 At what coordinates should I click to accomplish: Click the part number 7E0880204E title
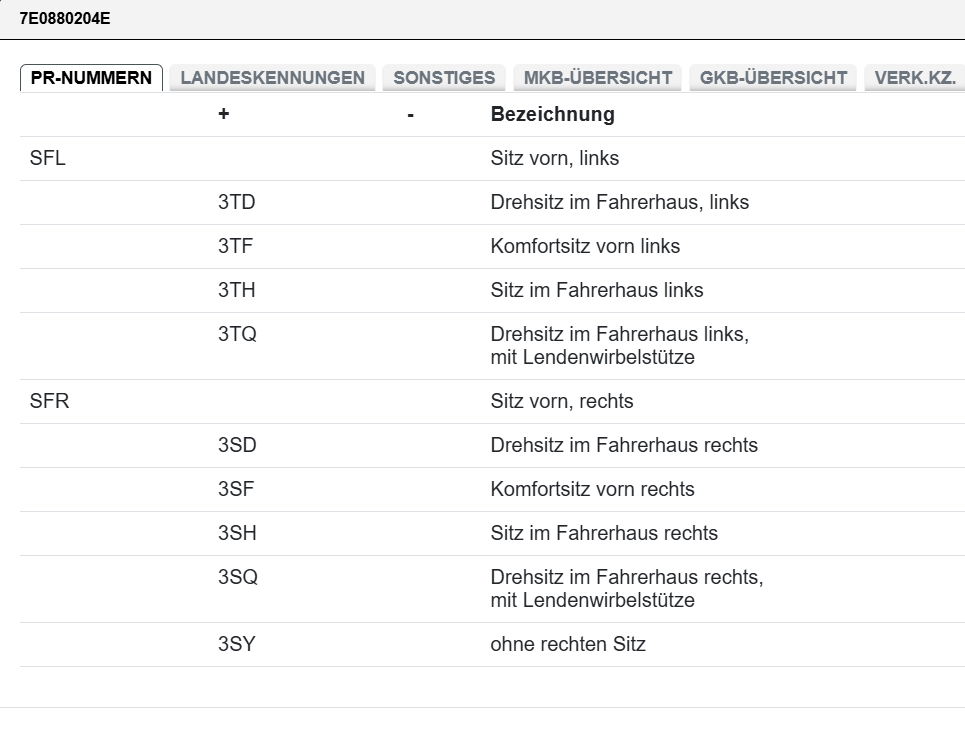[x=65, y=19]
